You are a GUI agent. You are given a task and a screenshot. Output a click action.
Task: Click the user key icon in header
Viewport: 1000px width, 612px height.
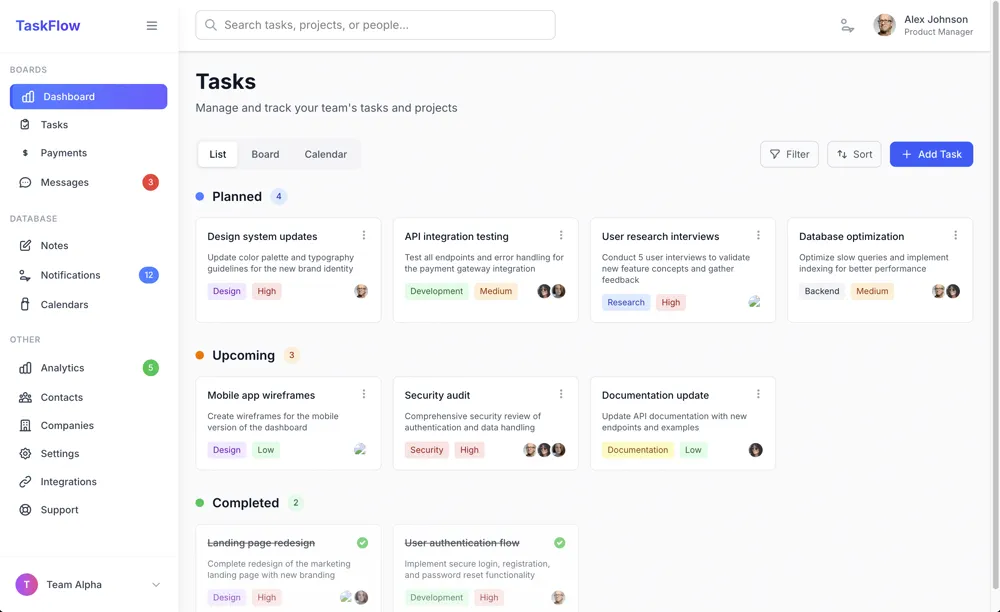847,26
